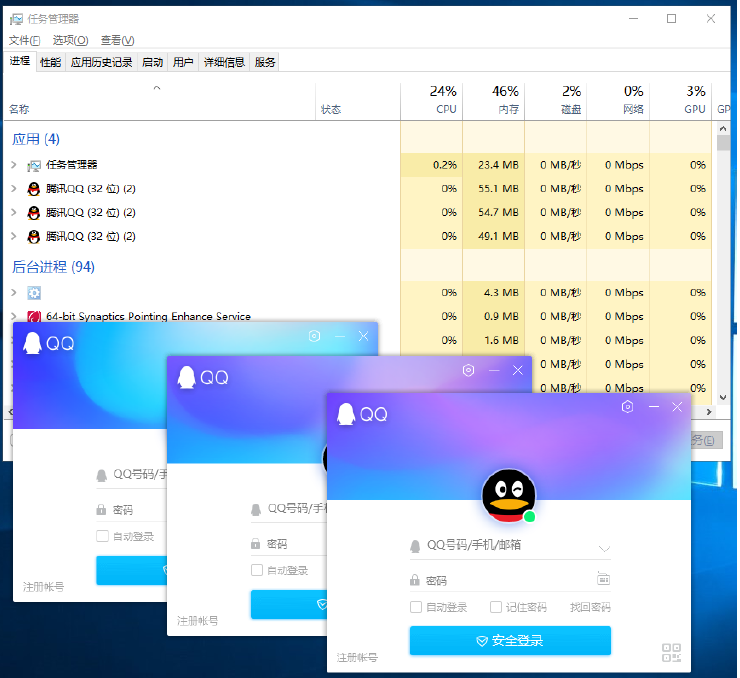Image resolution: width=740 pixels, height=678 pixels.
Task: Click the QR code login icon
Action: click(x=671, y=653)
